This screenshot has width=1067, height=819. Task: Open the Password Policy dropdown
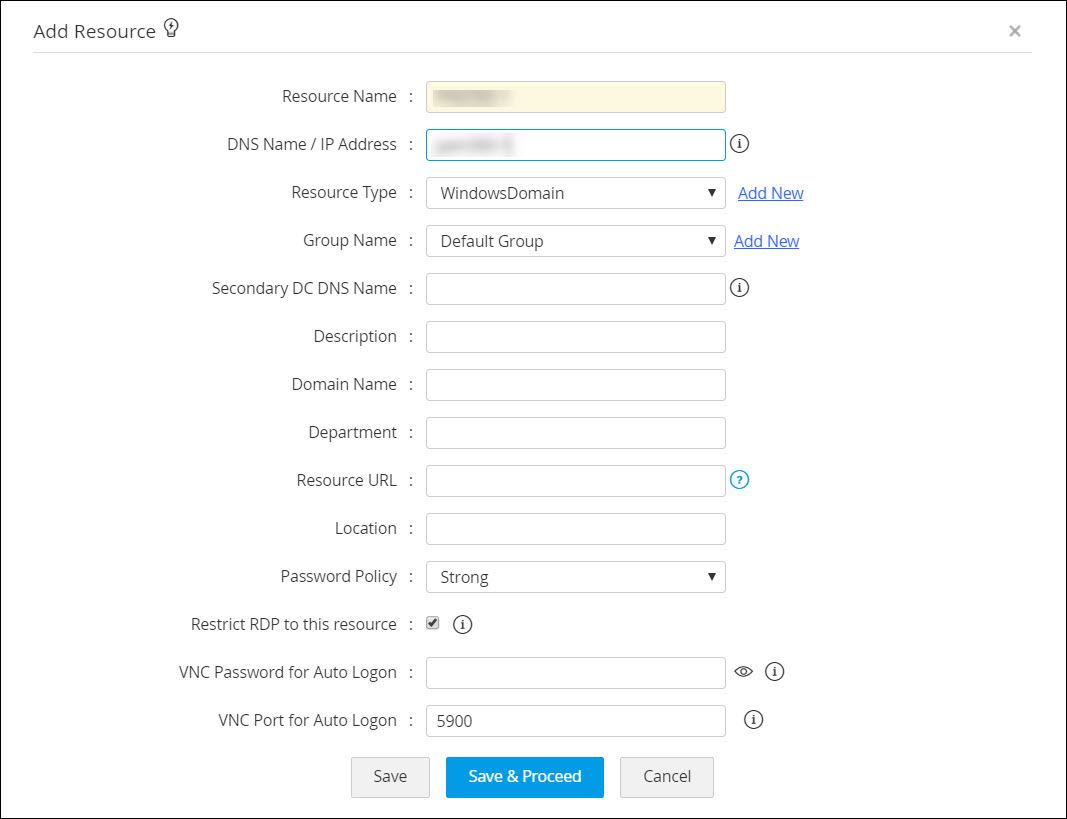point(575,577)
